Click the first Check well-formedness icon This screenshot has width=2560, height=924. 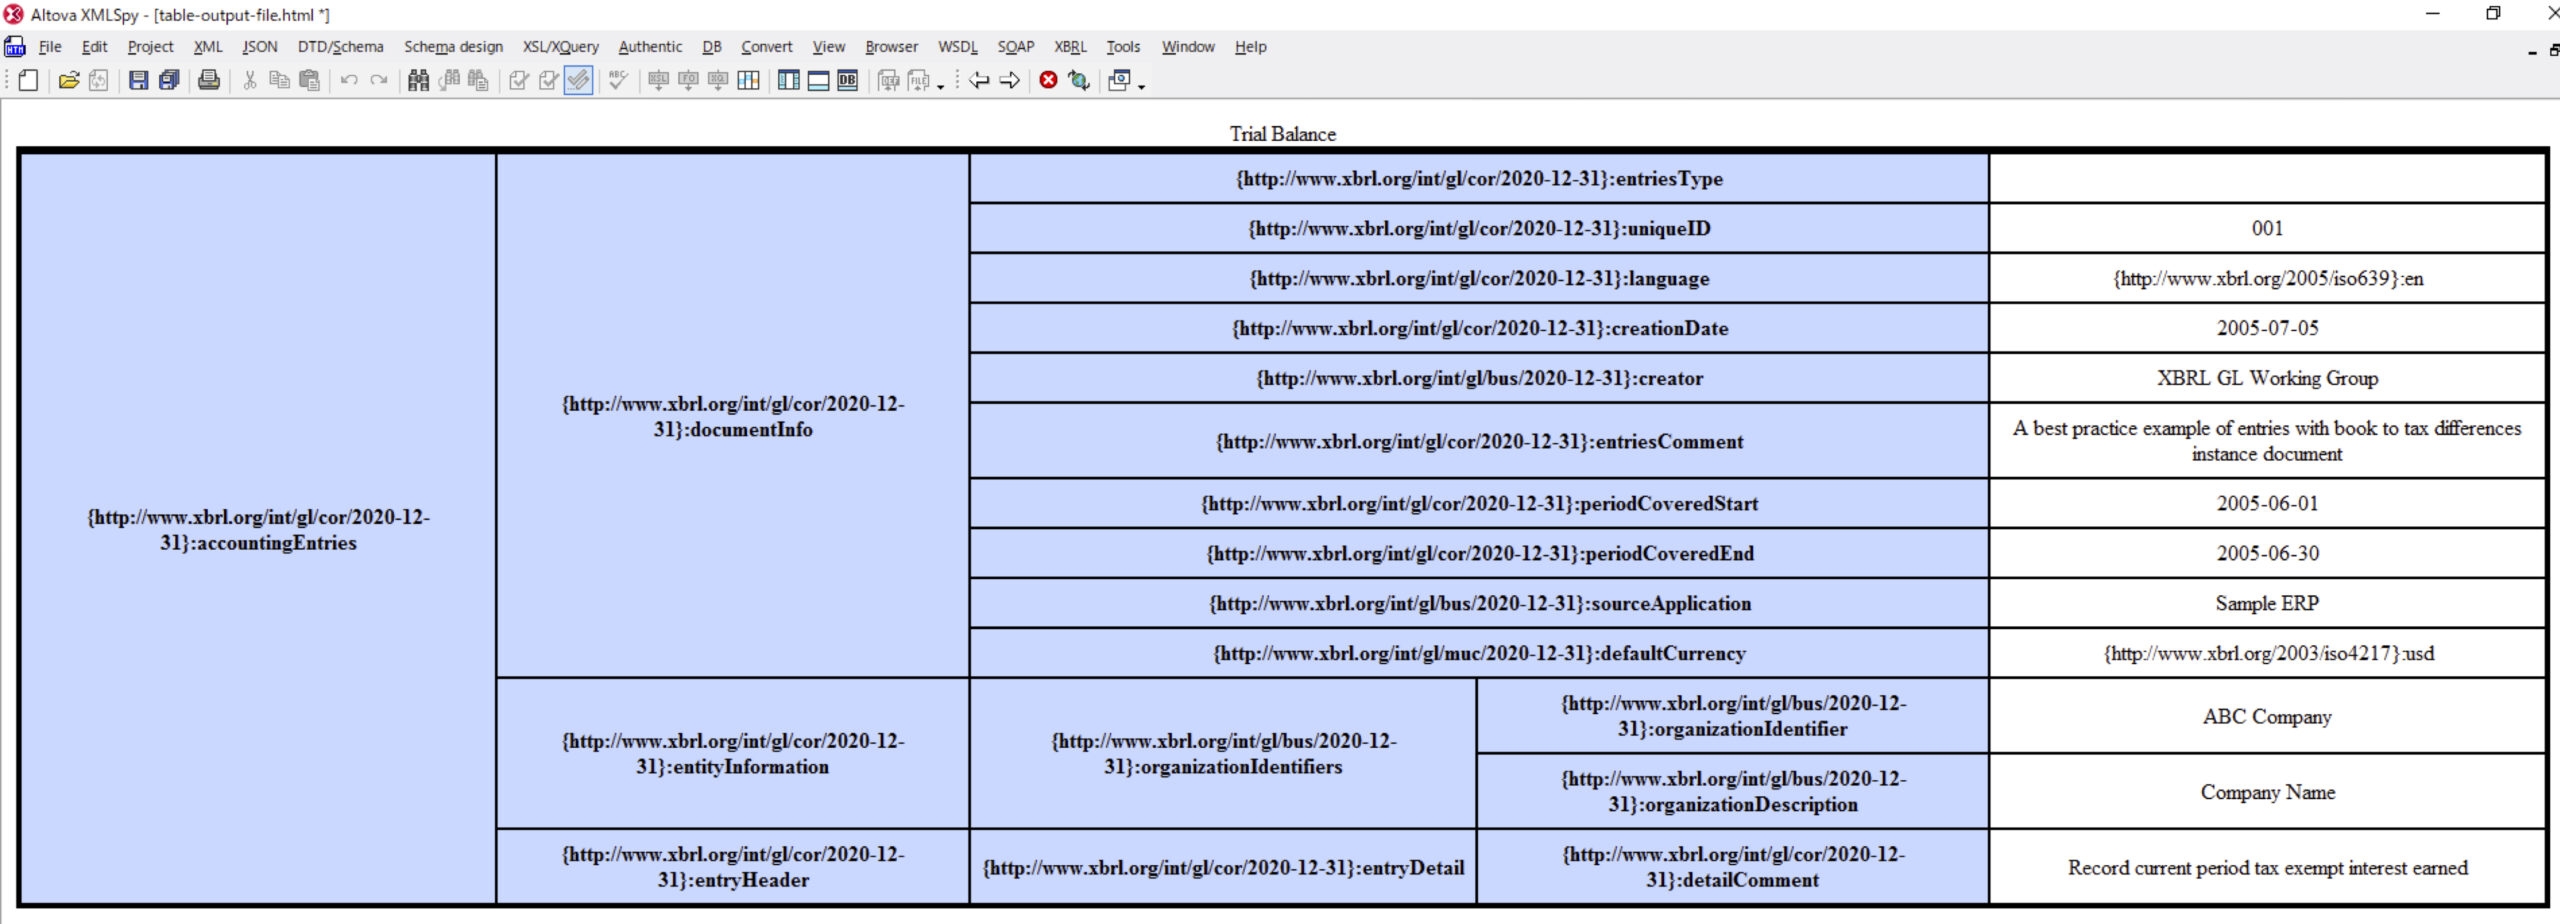519,80
